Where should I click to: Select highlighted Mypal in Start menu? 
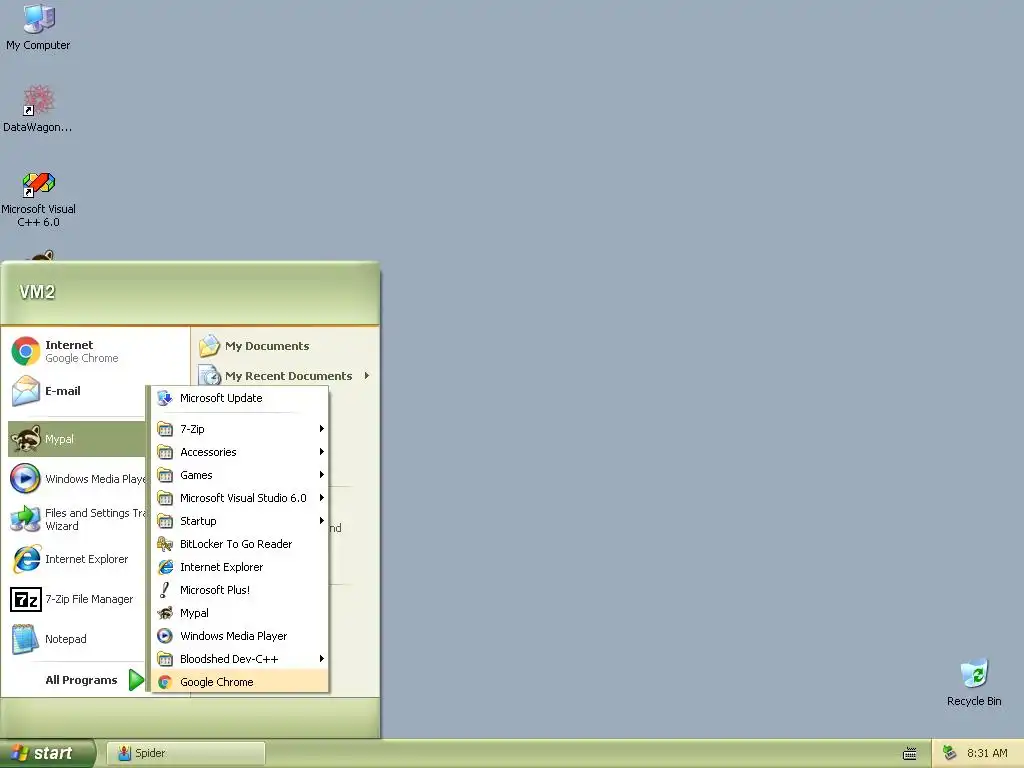[x=76, y=439]
